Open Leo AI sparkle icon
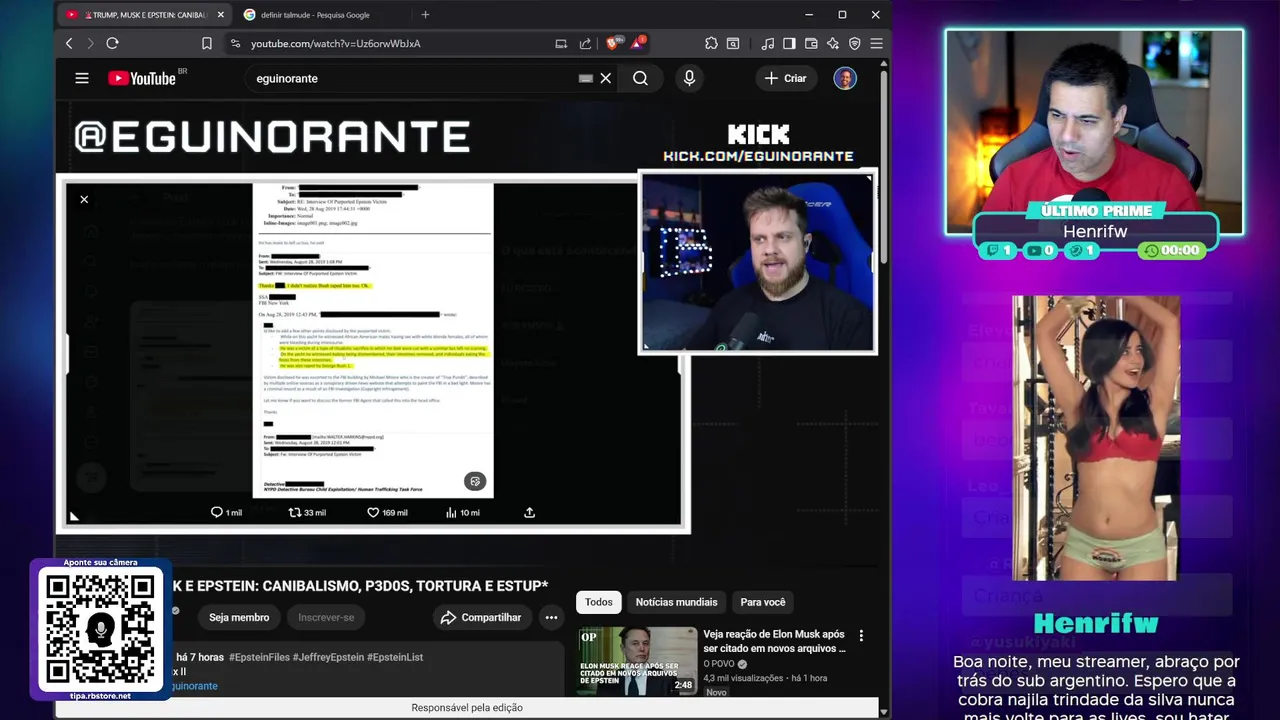 pos(832,43)
